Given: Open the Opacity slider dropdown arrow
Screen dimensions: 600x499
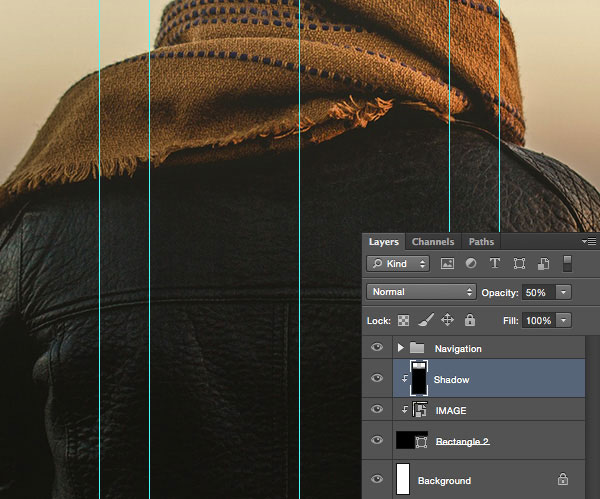Looking at the screenshot, I should (563, 292).
